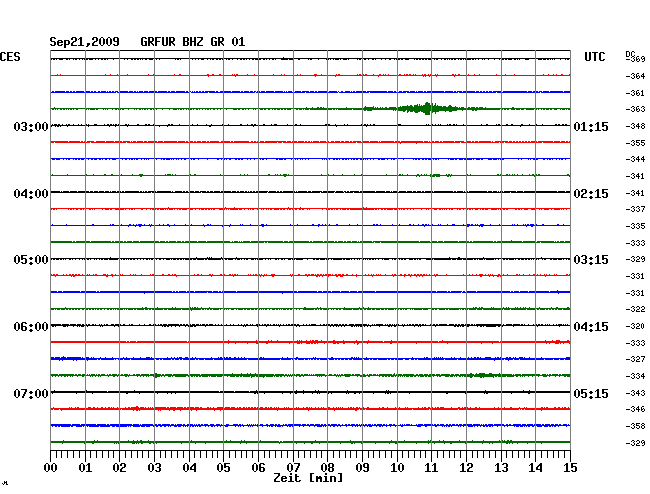Click the DC offset value -355
Viewport: 650px width, 494px height.
[x=635, y=143]
